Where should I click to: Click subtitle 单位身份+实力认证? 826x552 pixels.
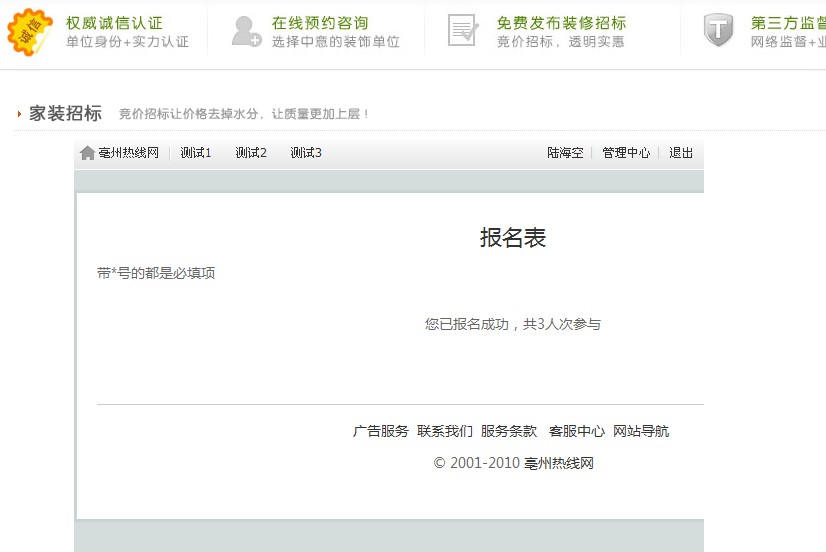pyautogui.click(x=127, y=42)
